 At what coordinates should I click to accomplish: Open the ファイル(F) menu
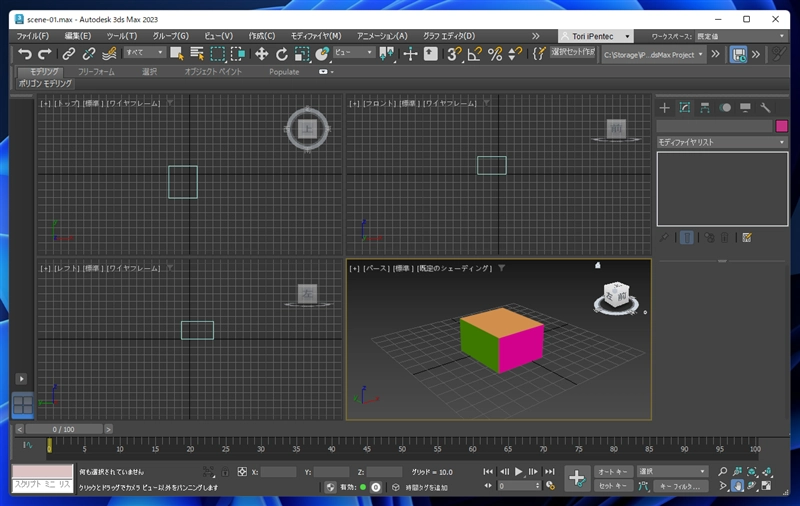pos(32,36)
